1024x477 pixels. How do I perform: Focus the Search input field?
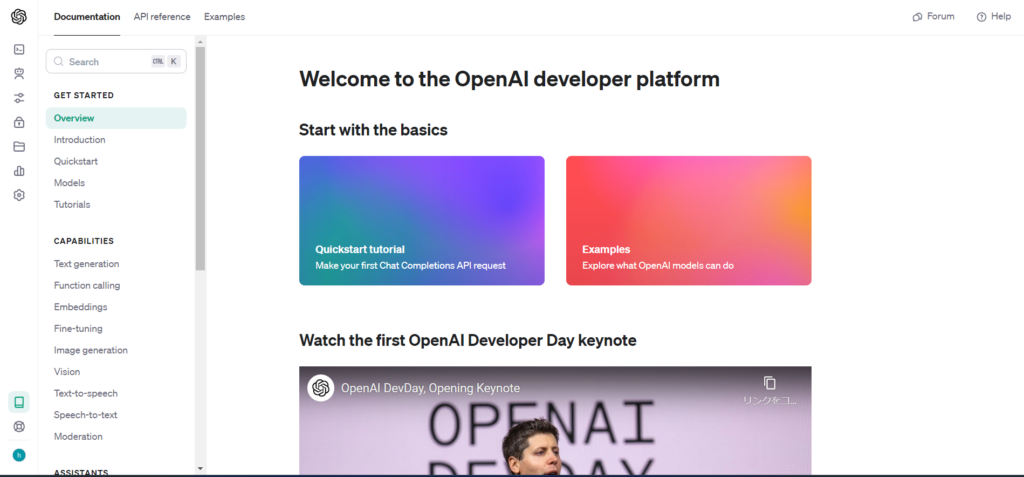click(x=116, y=61)
